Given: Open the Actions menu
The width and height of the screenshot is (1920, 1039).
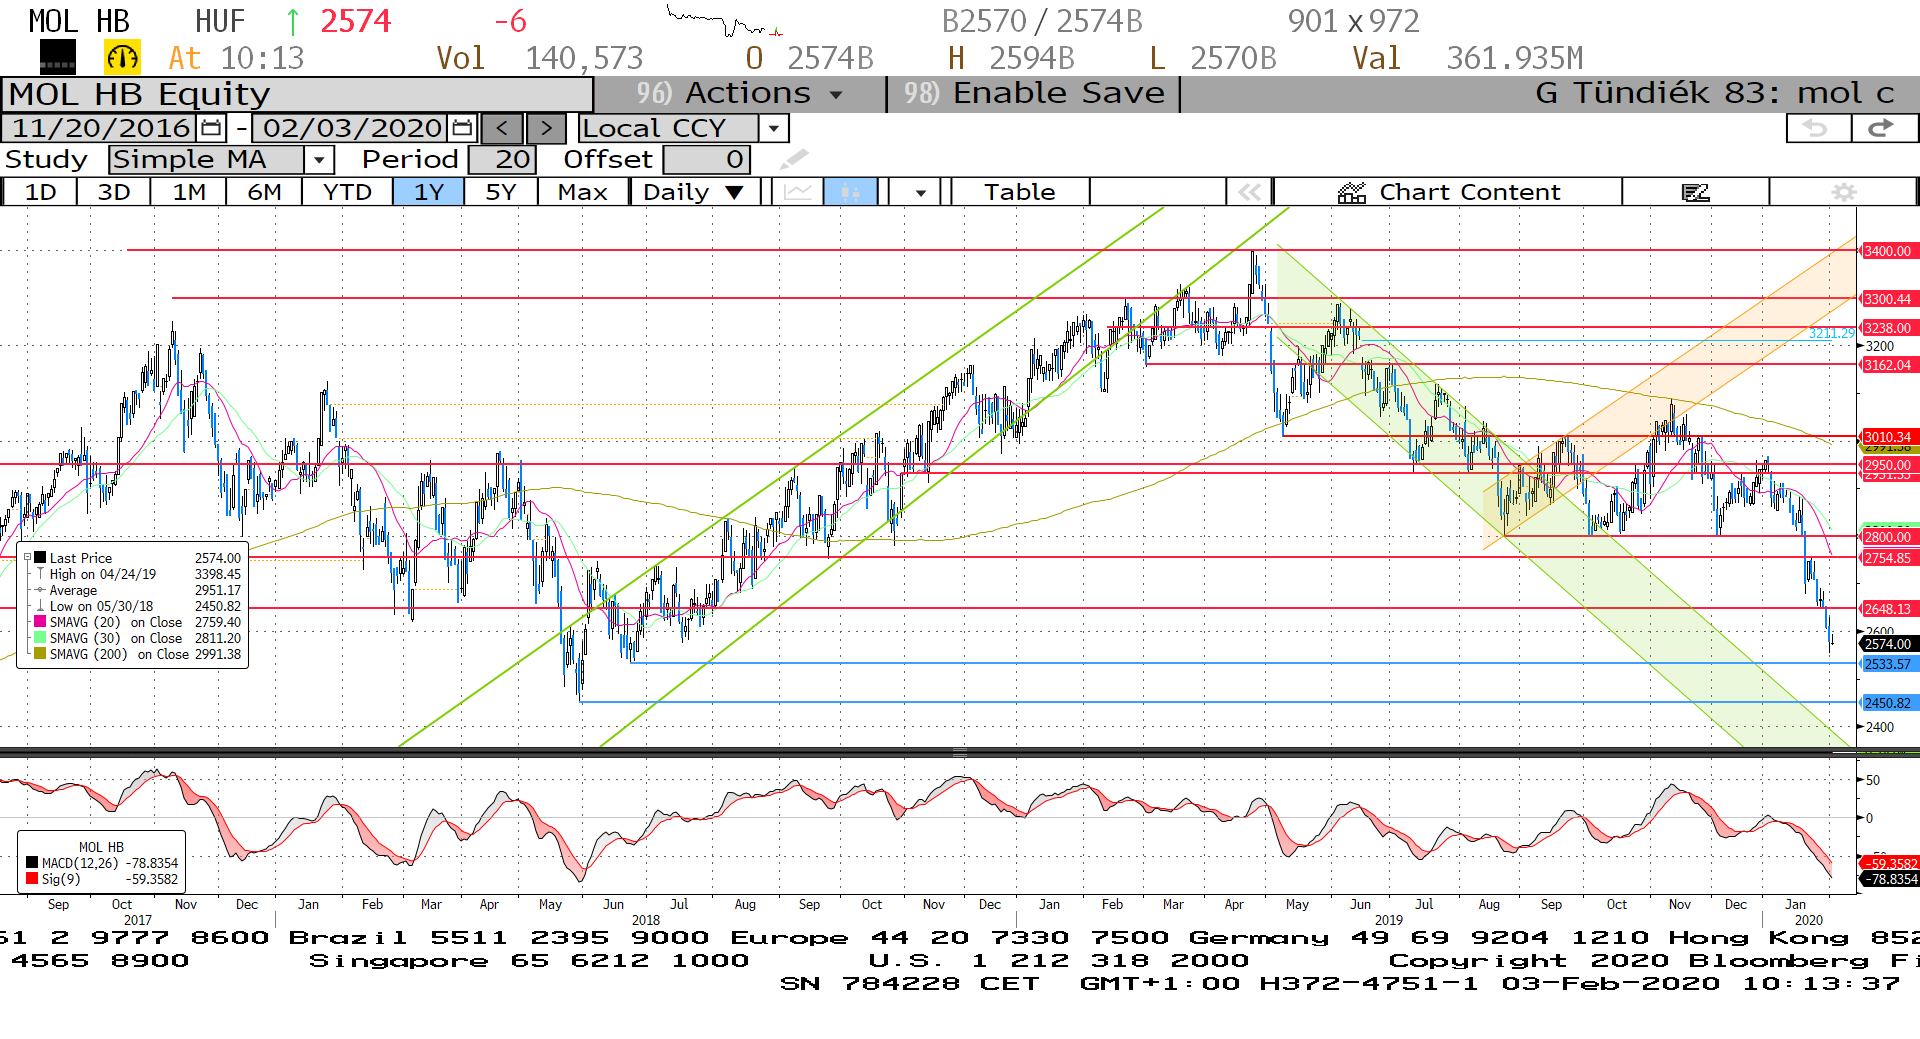Looking at the screenshot, I should [x=740, y=93].
